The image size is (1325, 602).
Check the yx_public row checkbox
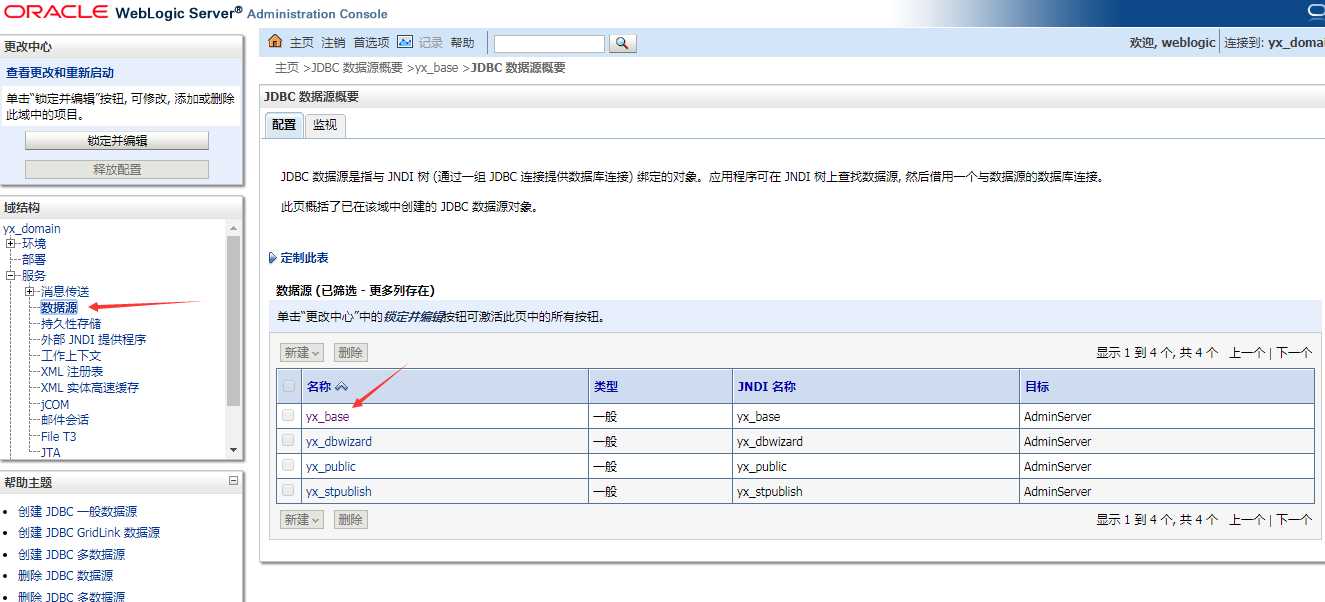(x=288, y=465)
